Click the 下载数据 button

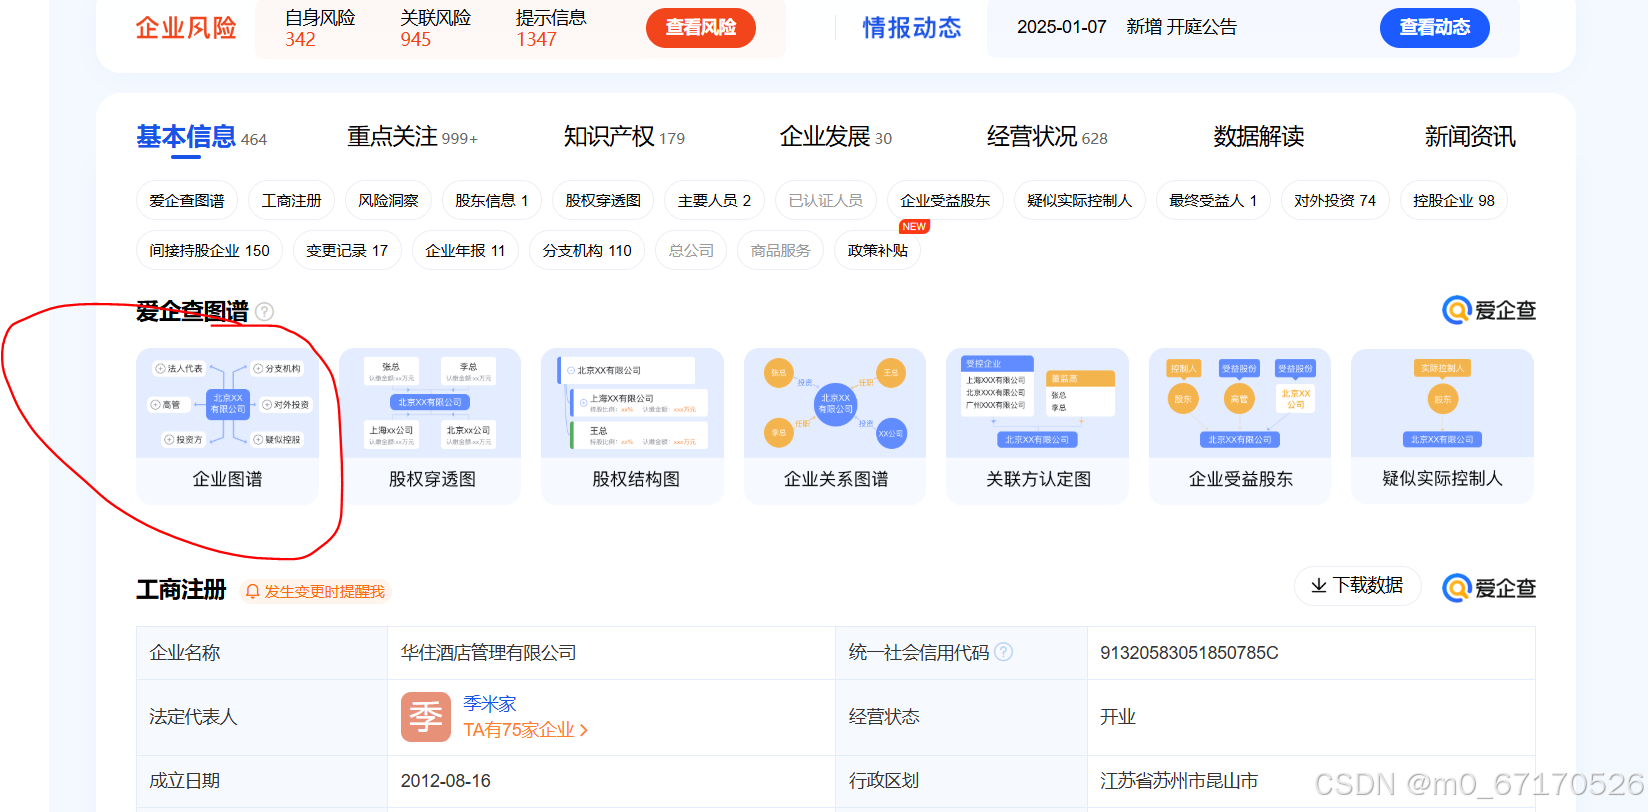(1358, 586)
